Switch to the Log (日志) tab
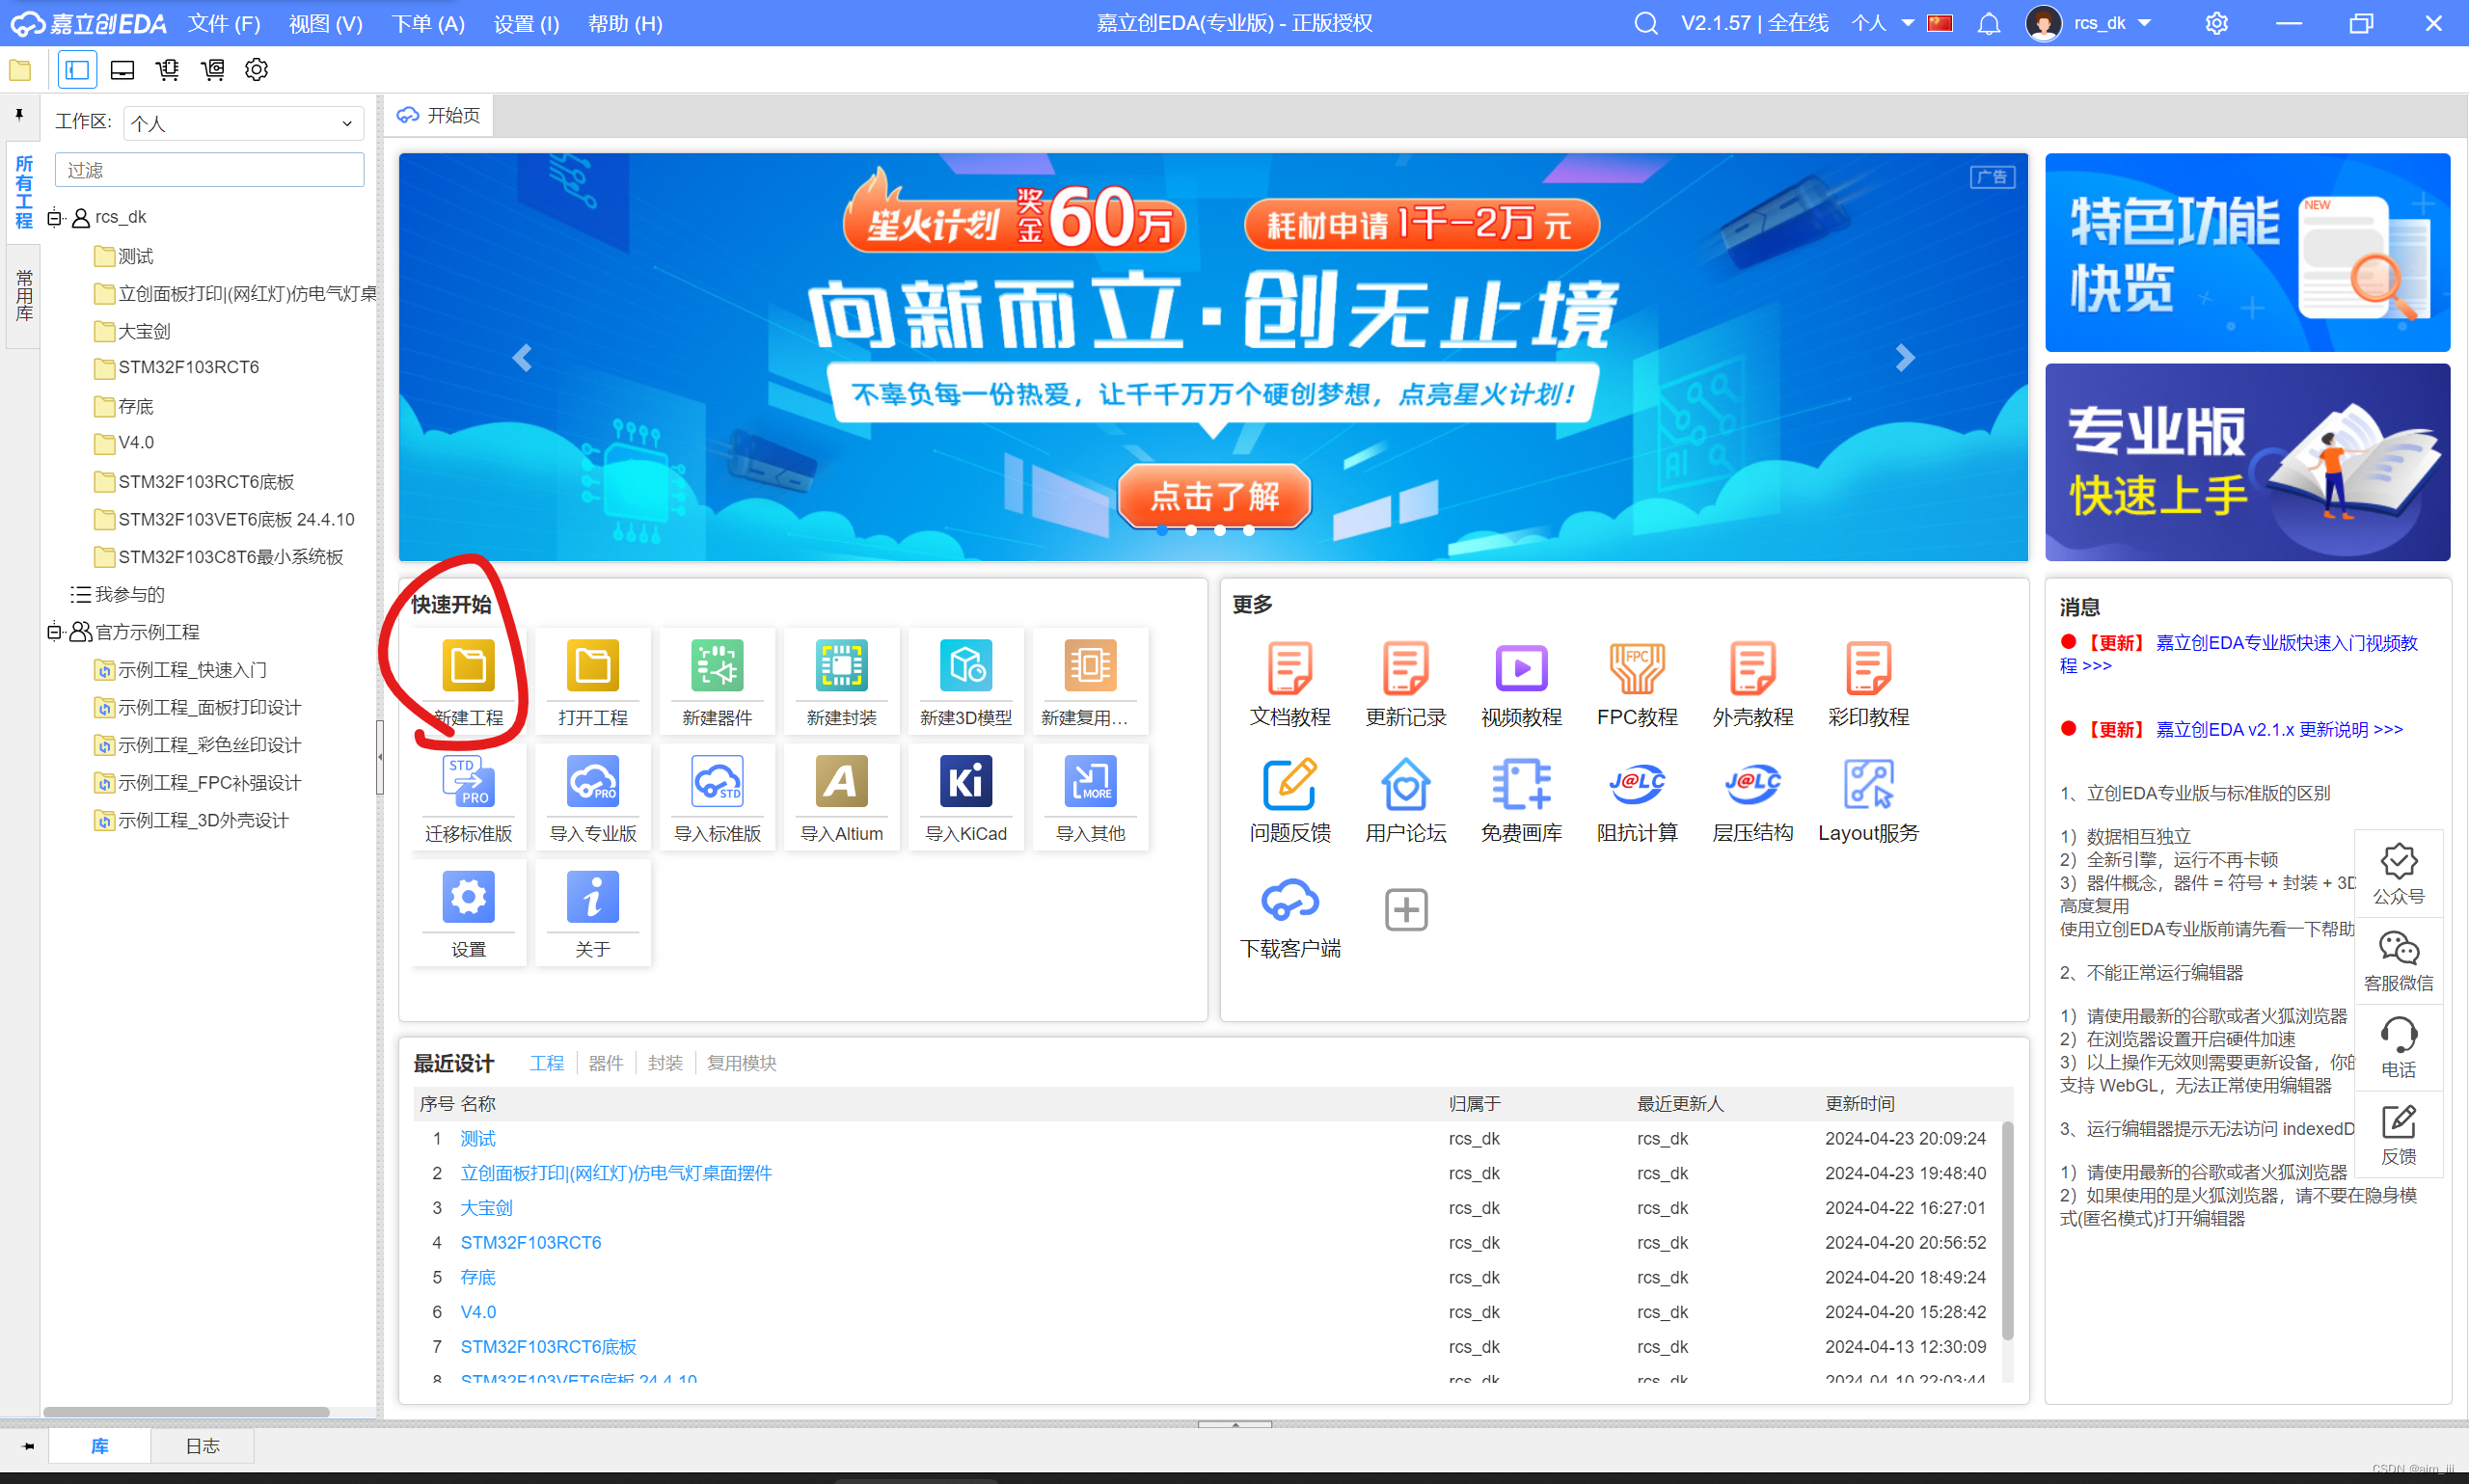 [202, 1446]
